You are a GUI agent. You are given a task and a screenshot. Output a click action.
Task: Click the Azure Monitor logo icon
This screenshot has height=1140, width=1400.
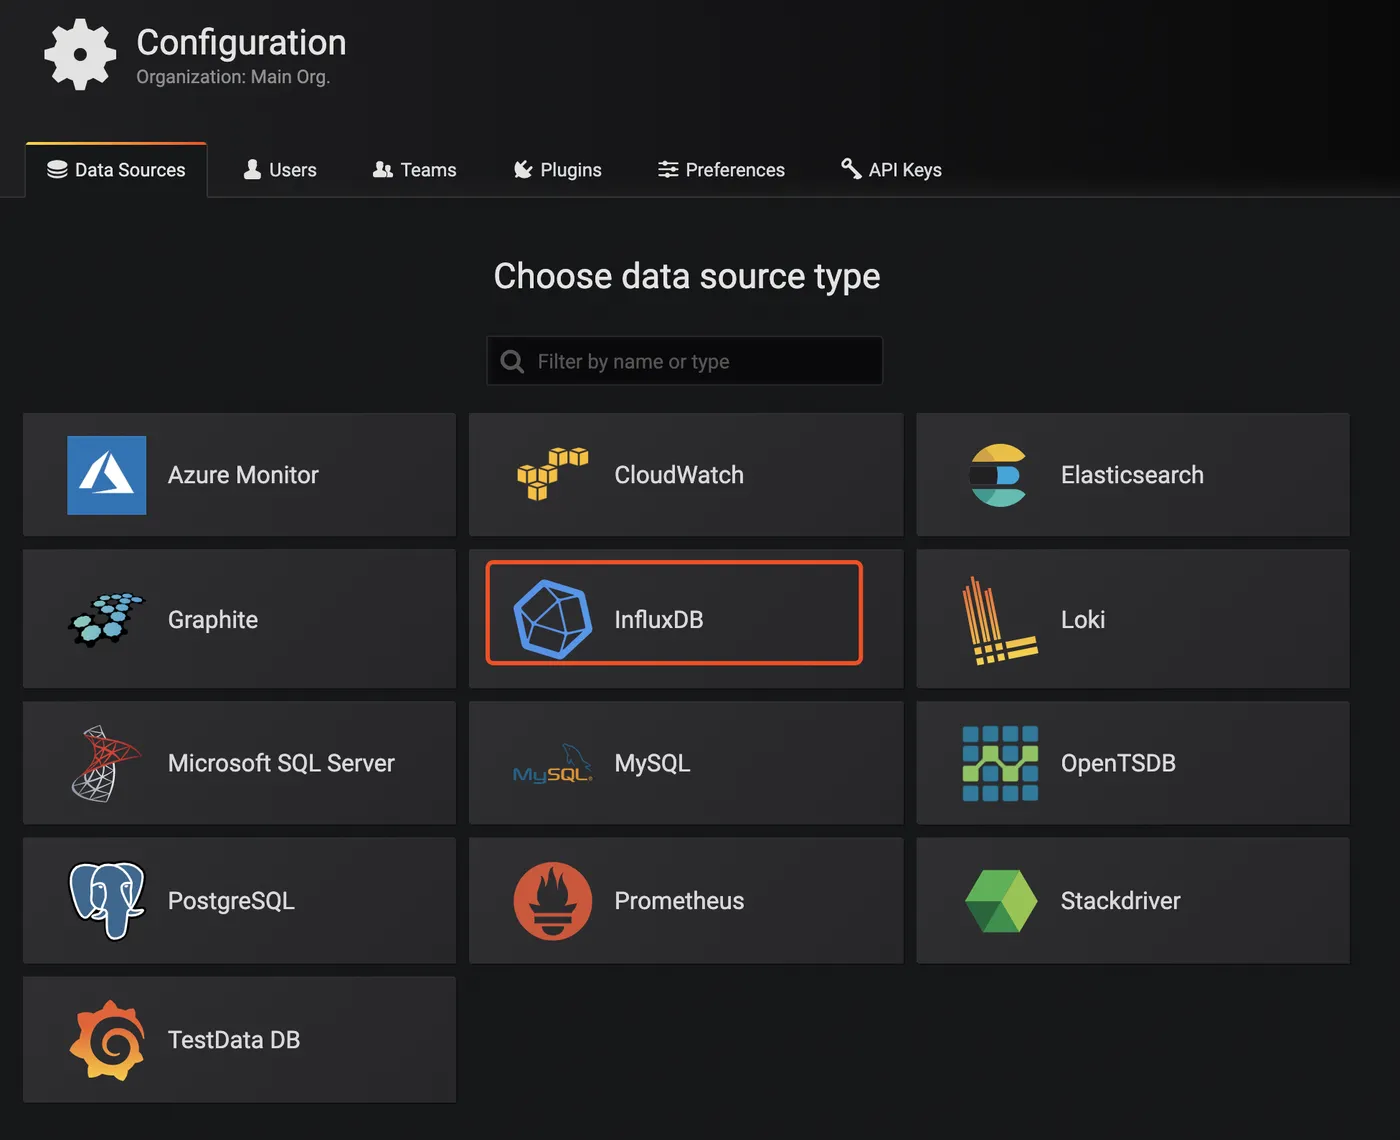point(107,475)
